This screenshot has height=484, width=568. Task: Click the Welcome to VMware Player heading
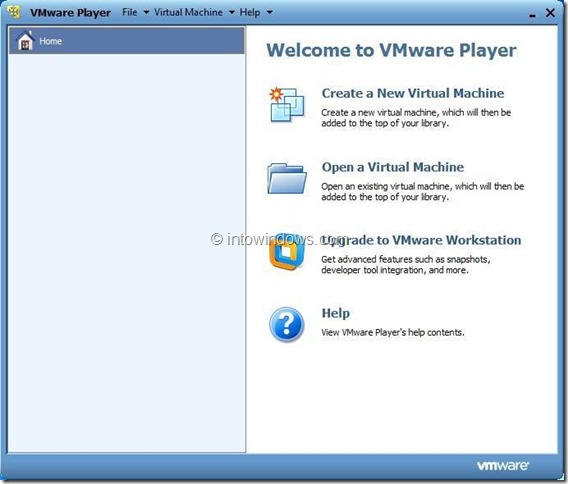(391, 51)
